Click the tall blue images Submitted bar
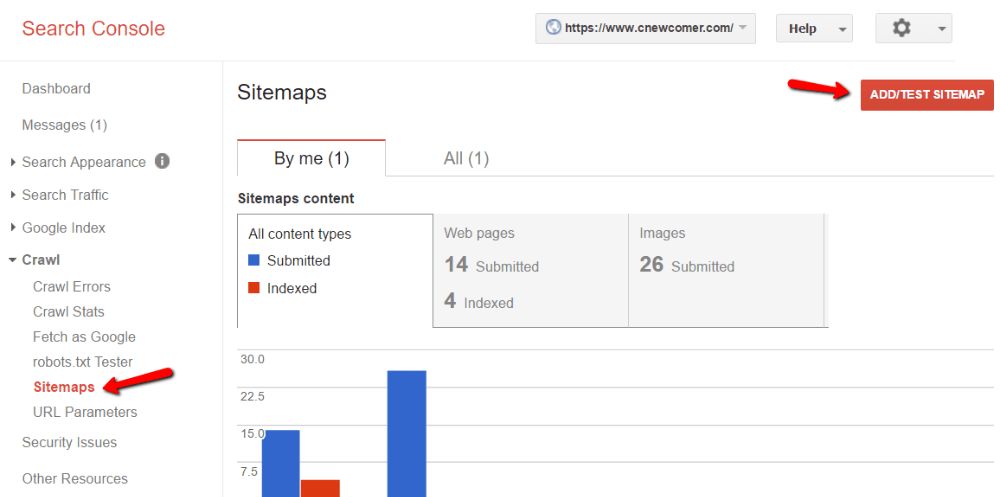This screenshot has width=1000, height=497. click(x=407, y=434)
